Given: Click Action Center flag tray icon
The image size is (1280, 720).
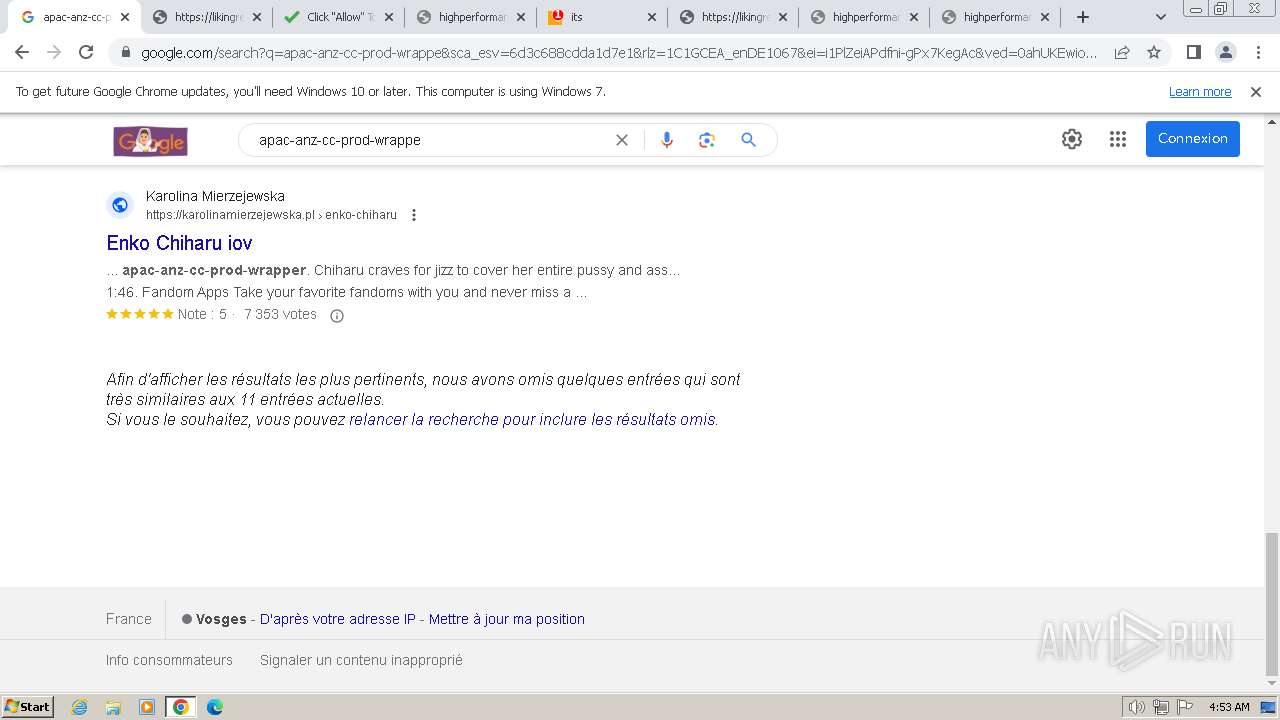Looking at the screenshot, I should click(x=1184, y=707).
